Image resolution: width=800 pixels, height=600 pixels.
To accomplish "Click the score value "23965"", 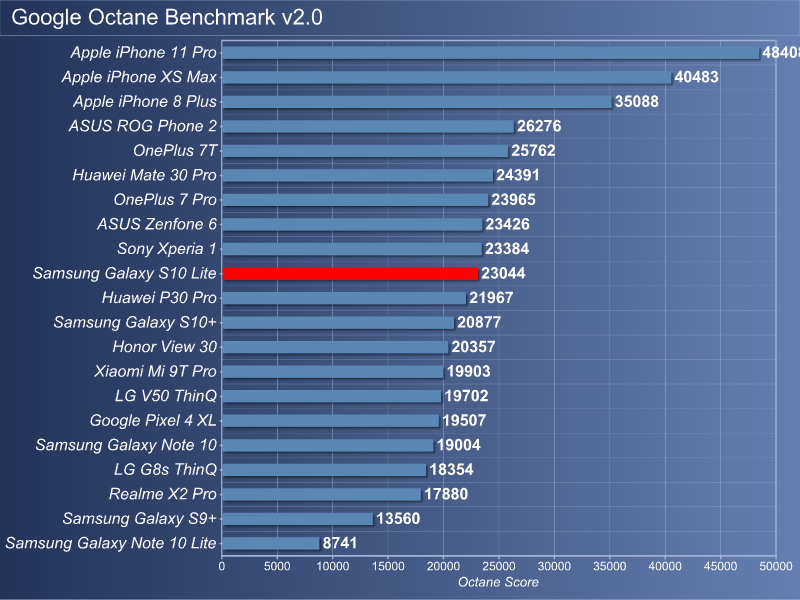I will tap(513, 199).
